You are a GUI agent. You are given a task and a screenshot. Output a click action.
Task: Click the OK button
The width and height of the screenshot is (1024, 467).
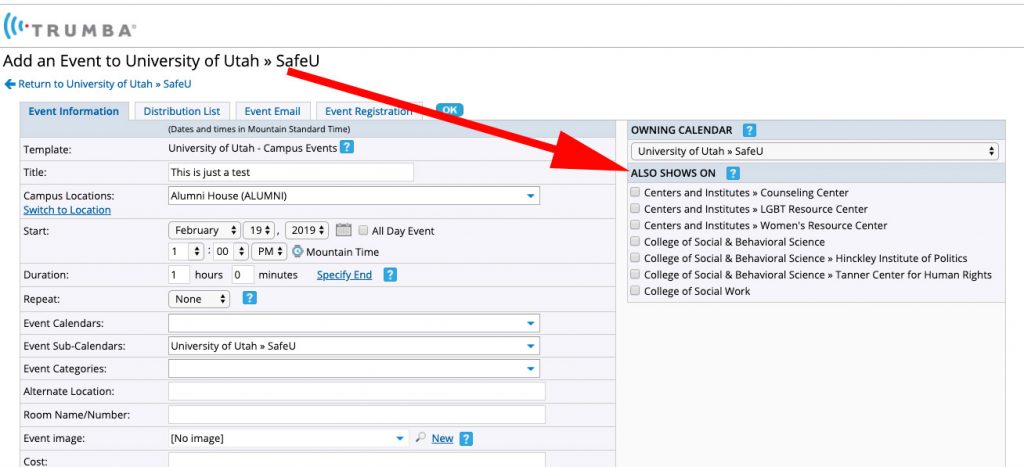pyautogui.click(x=449, y=110)
